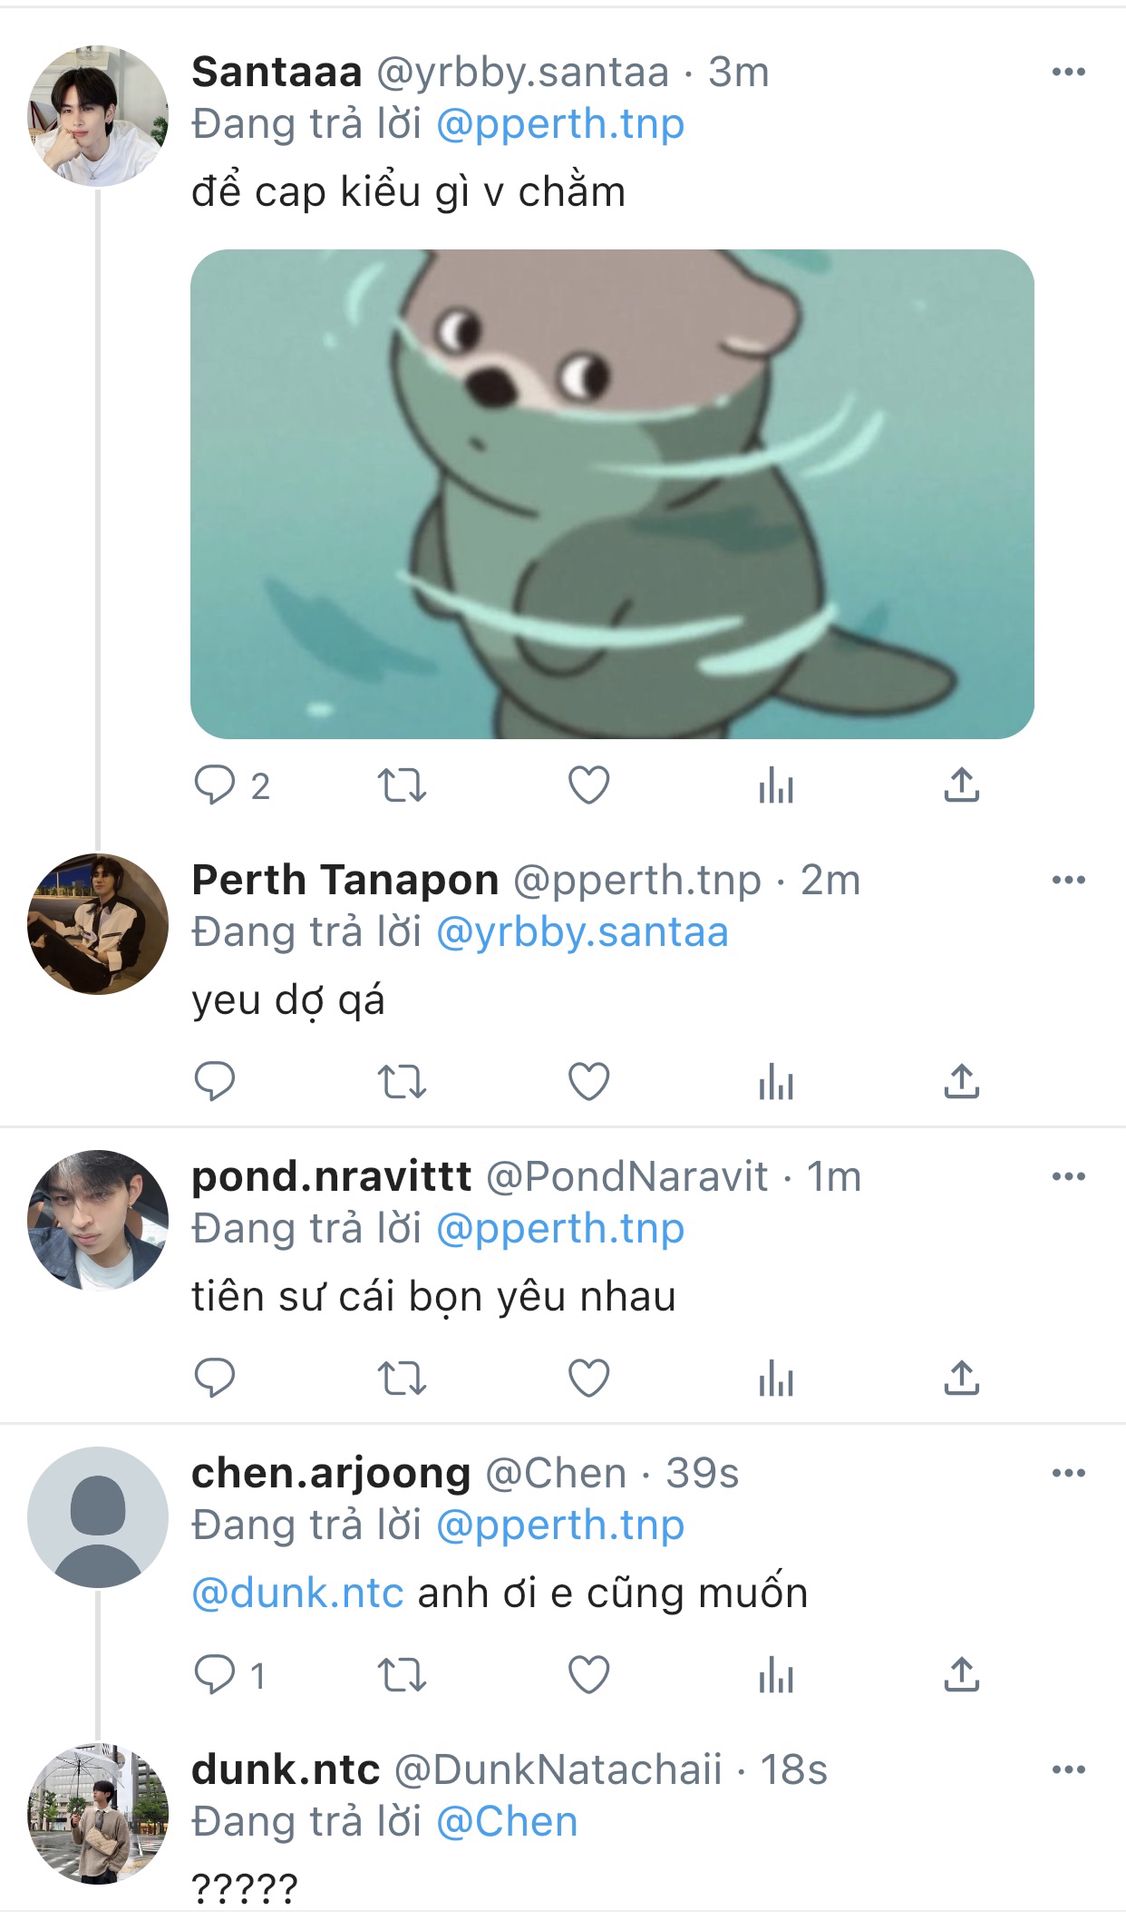Share chen.arjoong's tweet
Image resolution: width=1126 pixels, height=1920 pixels.
pos(961,1674)
